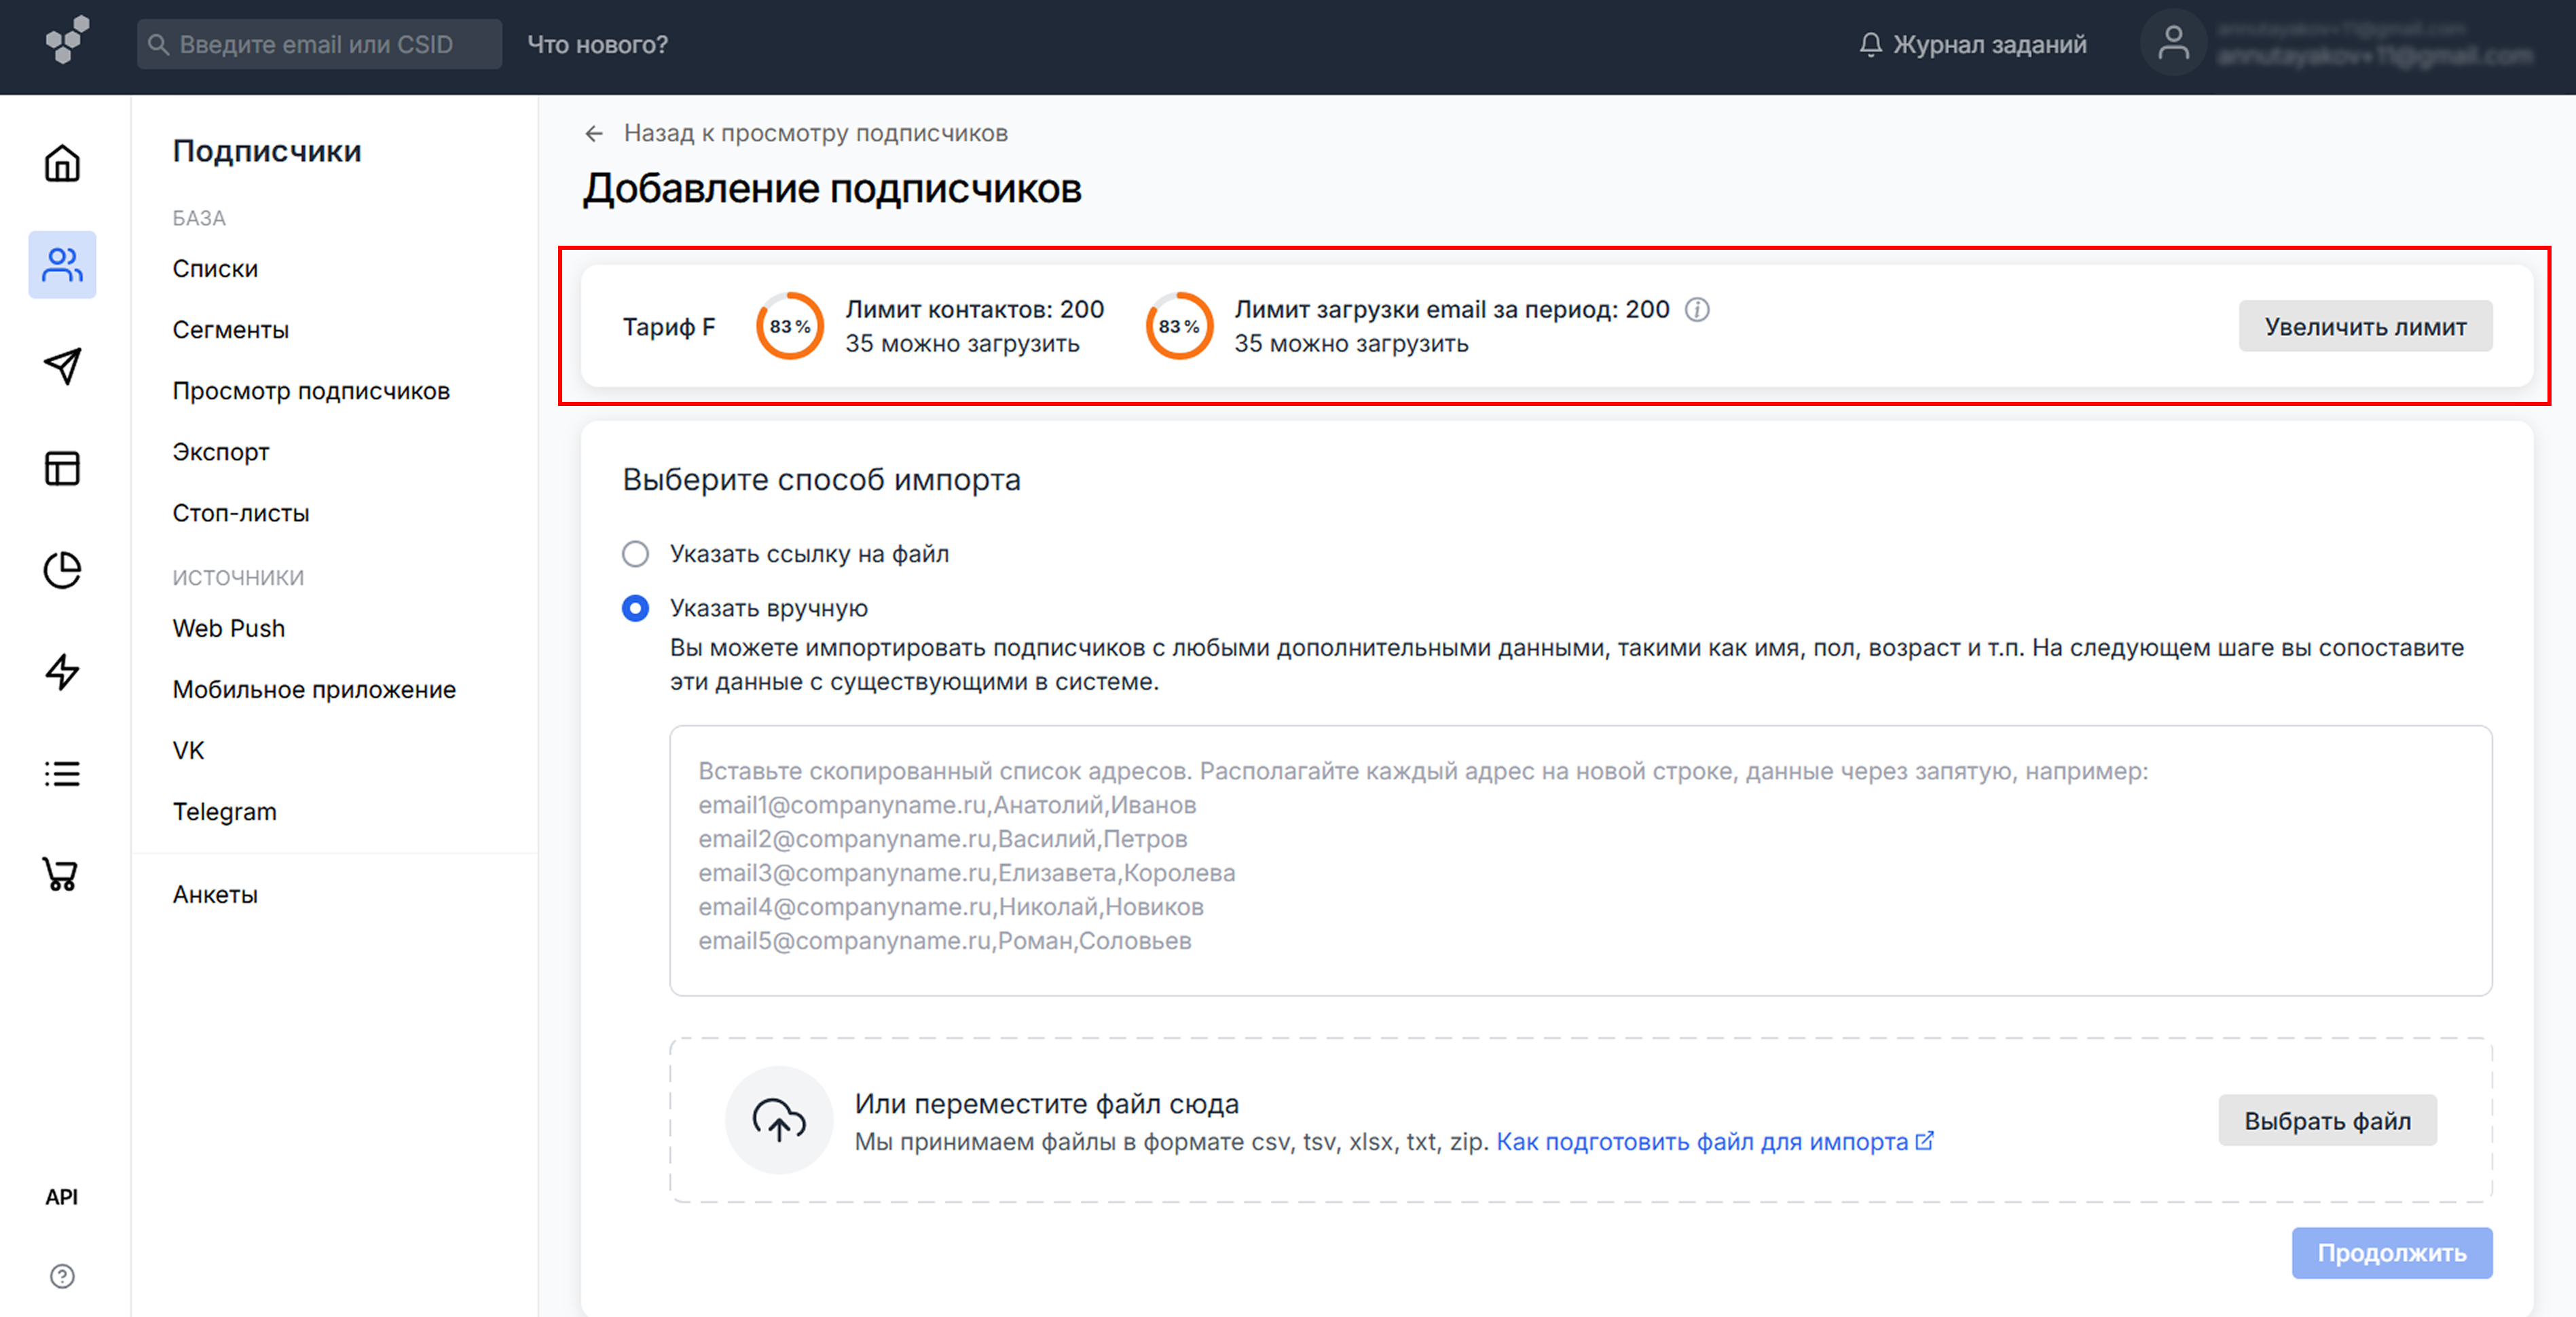Select 'Указать ссылку на файл' radio button
Viewport: 2576px width, 1317px height.
point(635,554)
